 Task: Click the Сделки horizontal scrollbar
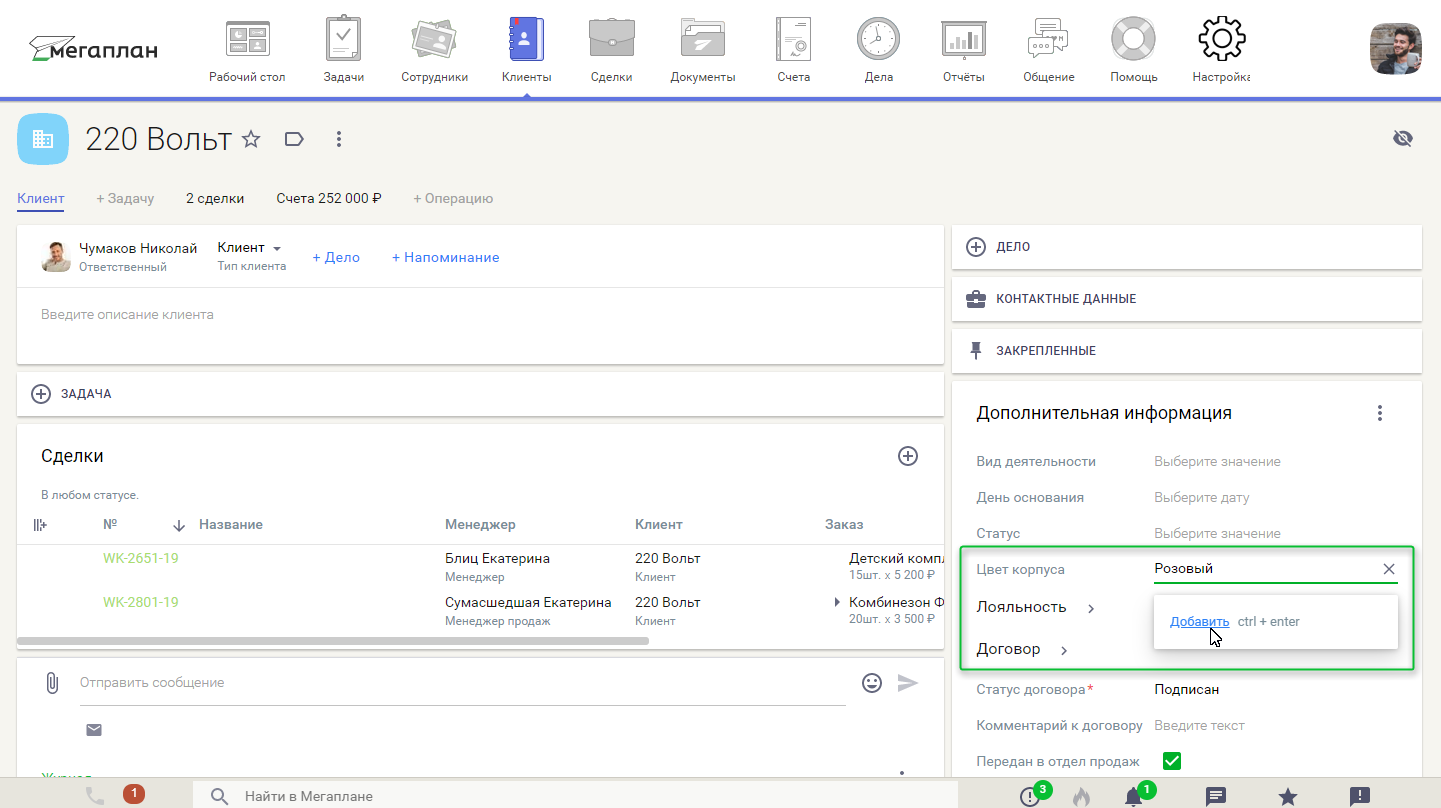coord(333,640)
